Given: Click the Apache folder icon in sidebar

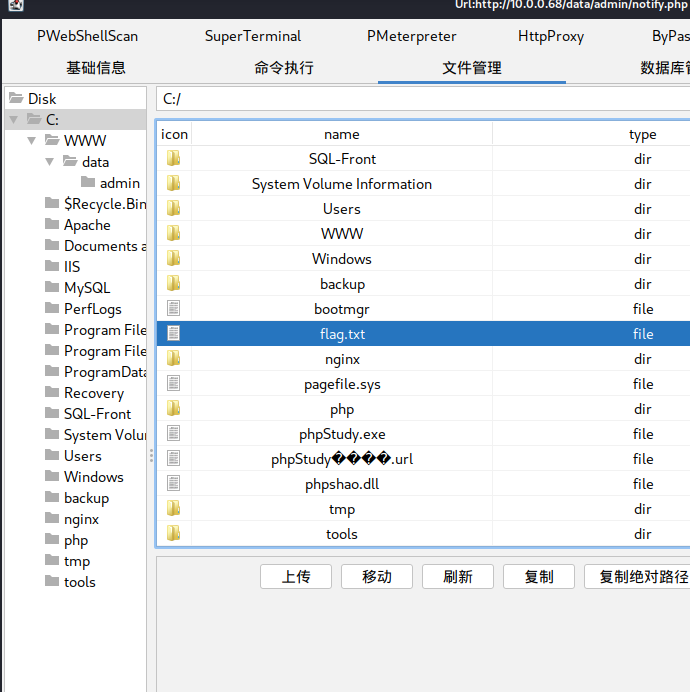Looking at the screenshot, I should [x=52, y=225].
